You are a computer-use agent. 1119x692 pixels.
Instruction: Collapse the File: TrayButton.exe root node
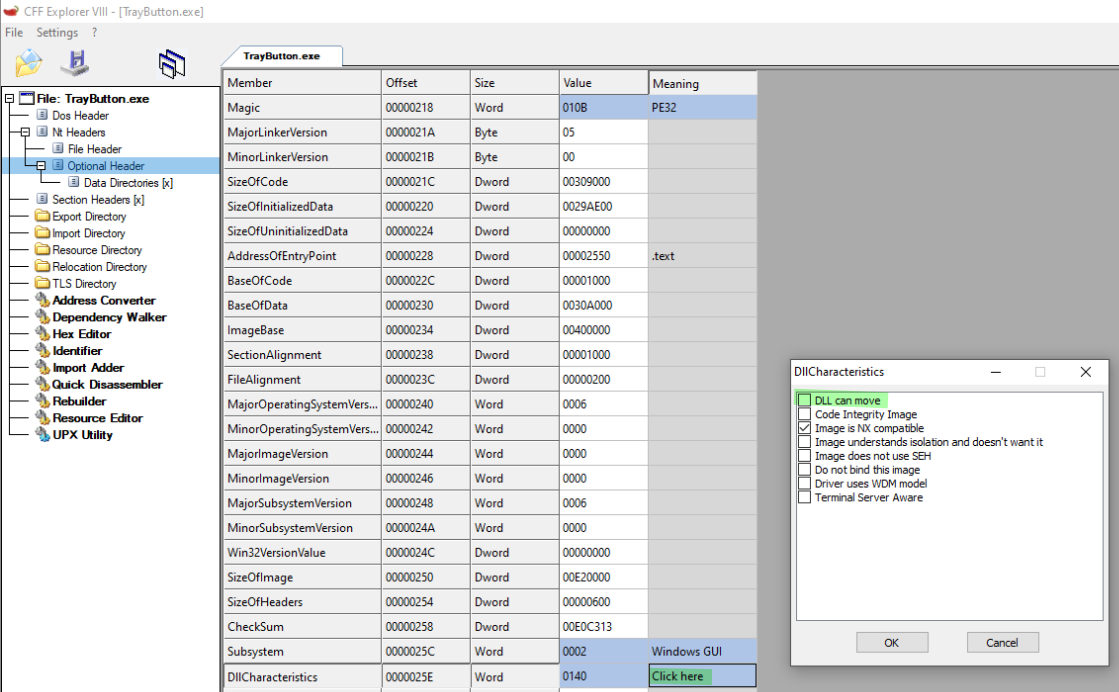coord(9,98)
